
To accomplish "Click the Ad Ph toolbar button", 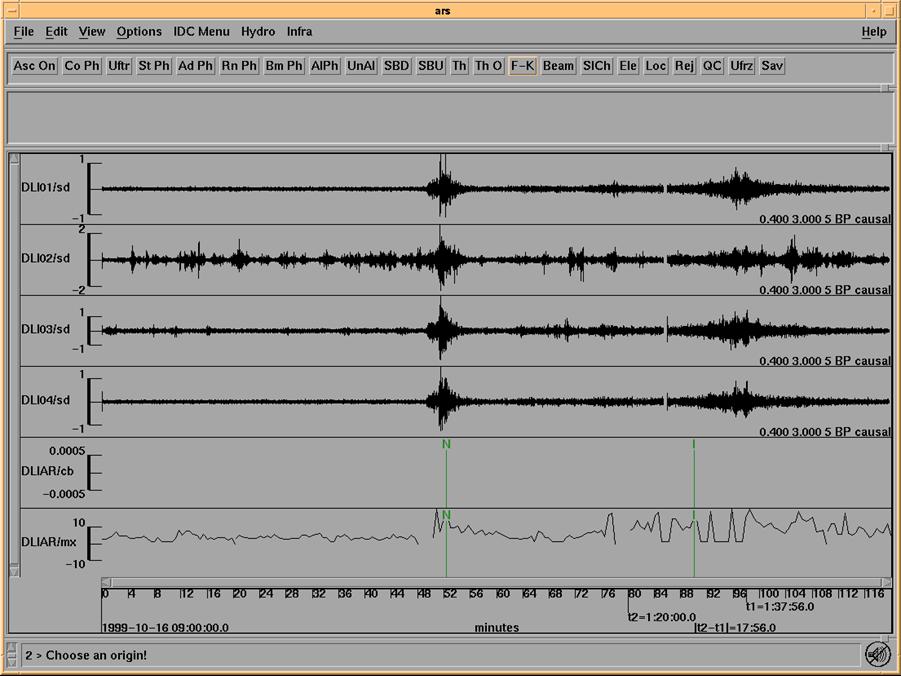I will pos(196,66).
